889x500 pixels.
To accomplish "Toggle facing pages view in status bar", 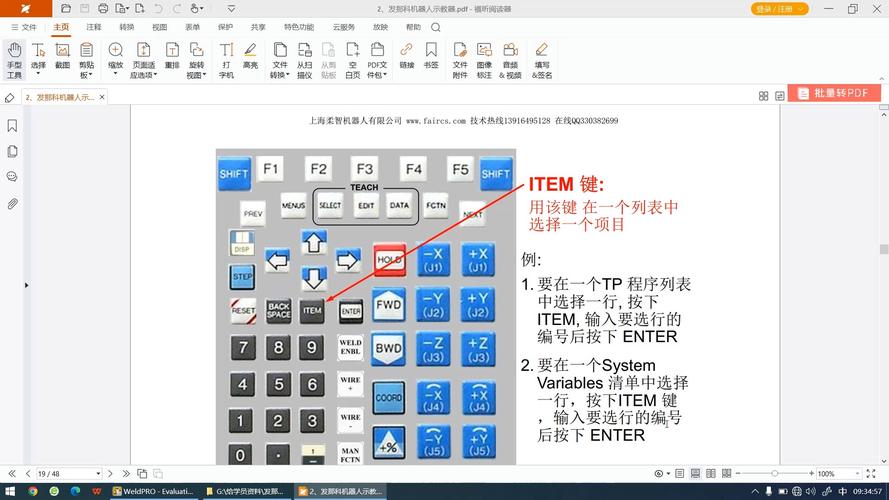I will point(711,473).
